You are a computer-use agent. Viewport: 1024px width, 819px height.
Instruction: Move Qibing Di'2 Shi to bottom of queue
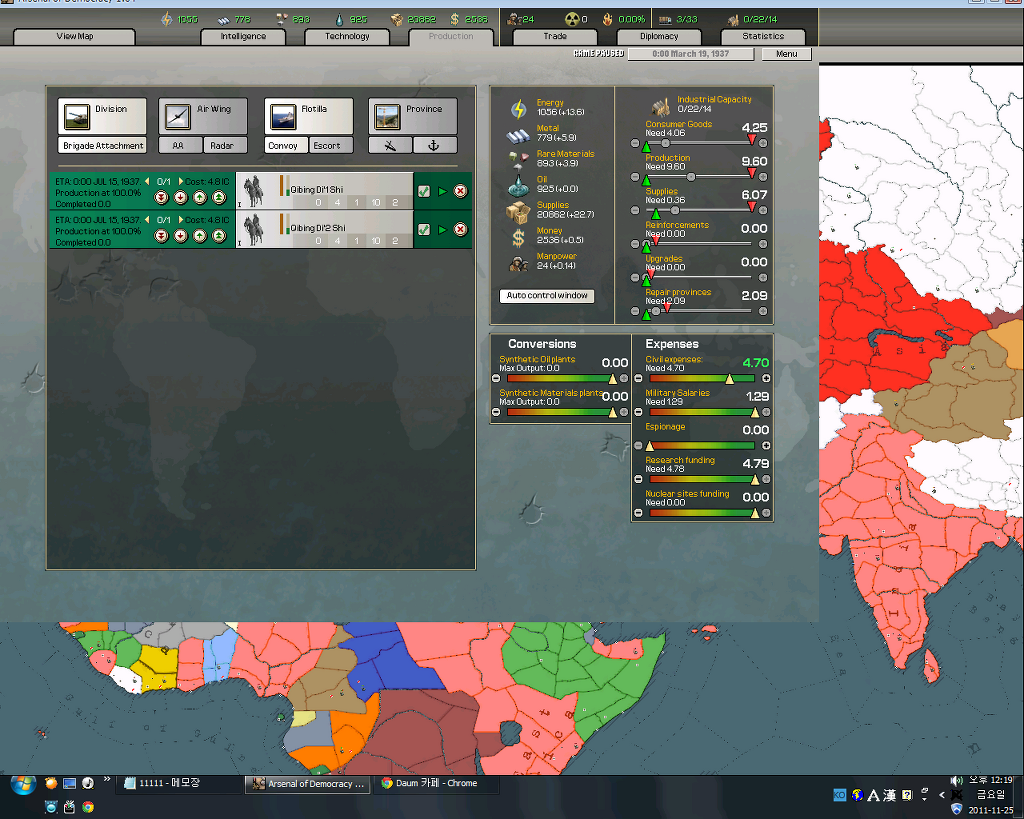click(x=161, y=236)
